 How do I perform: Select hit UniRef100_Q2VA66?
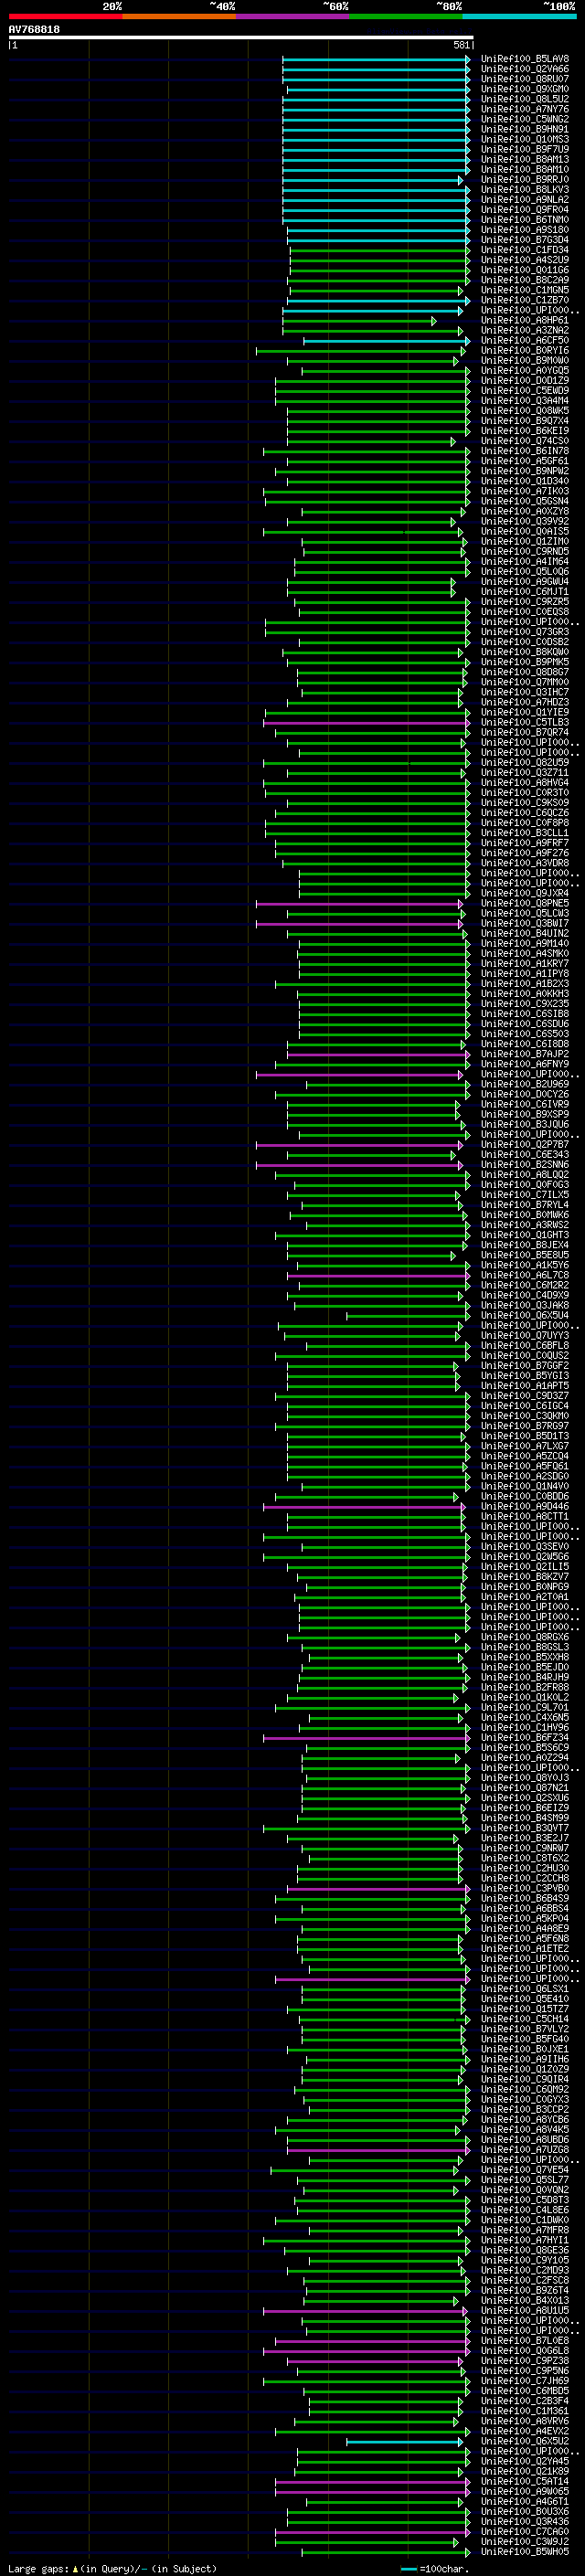[x=524, y=69]
